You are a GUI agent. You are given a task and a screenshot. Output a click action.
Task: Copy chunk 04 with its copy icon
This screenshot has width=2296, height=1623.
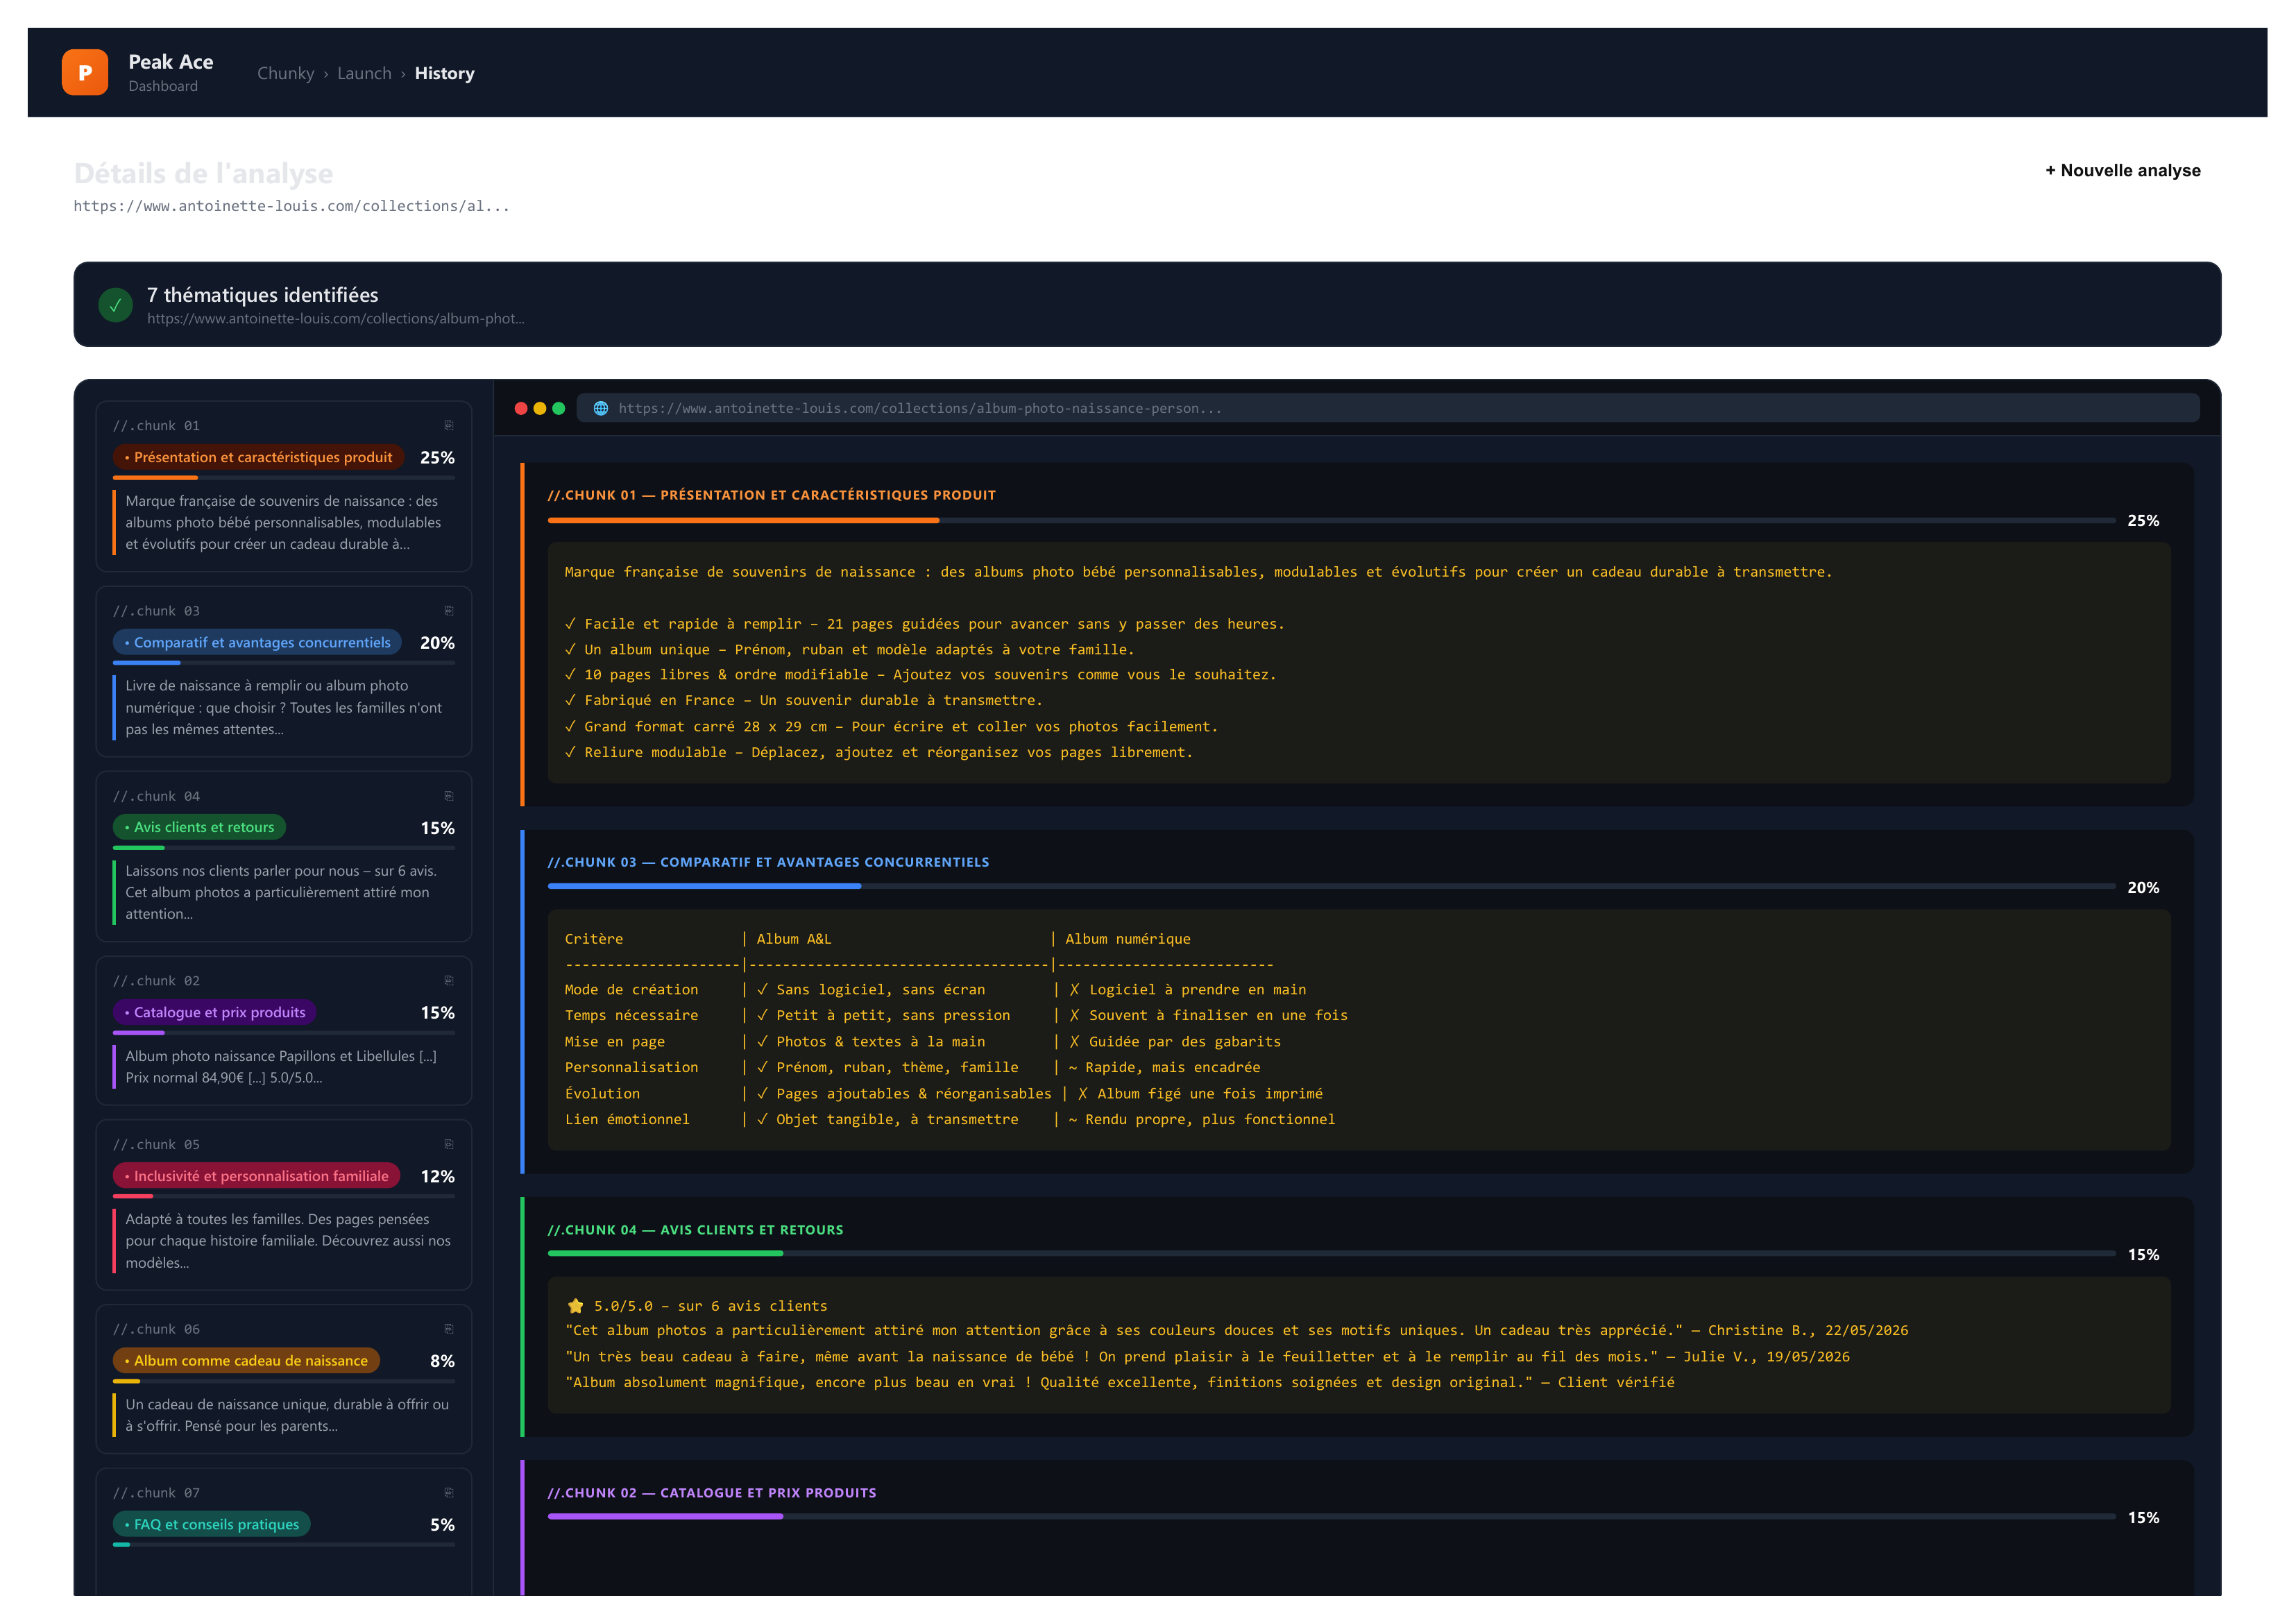tap(449, 795)
